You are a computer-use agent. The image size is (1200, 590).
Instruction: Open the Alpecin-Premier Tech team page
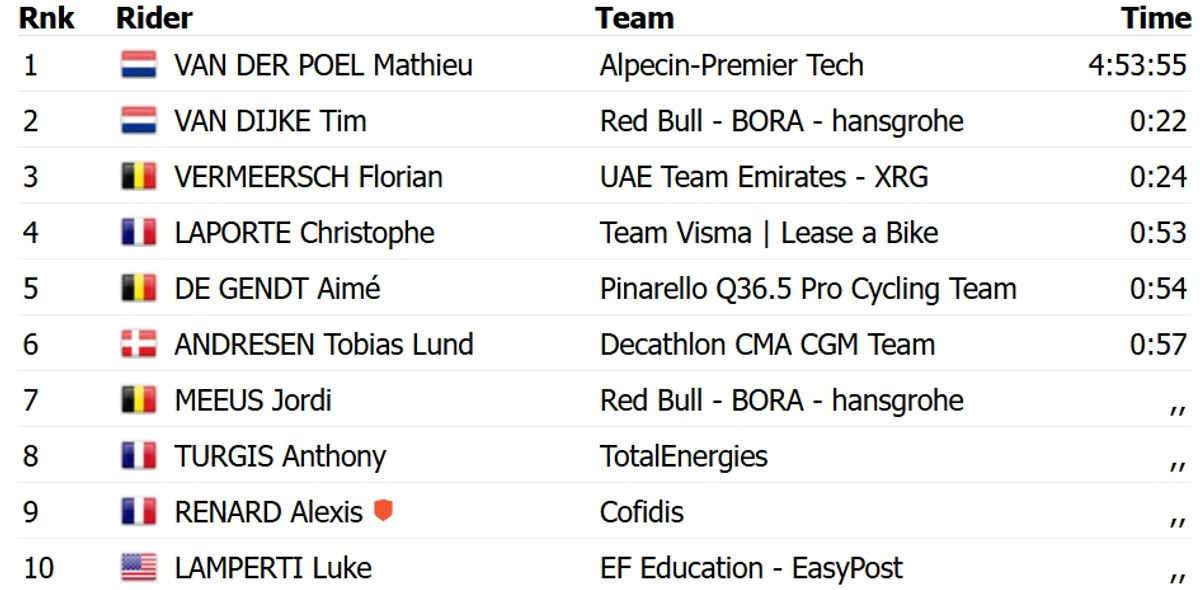[x=731, y=65]
